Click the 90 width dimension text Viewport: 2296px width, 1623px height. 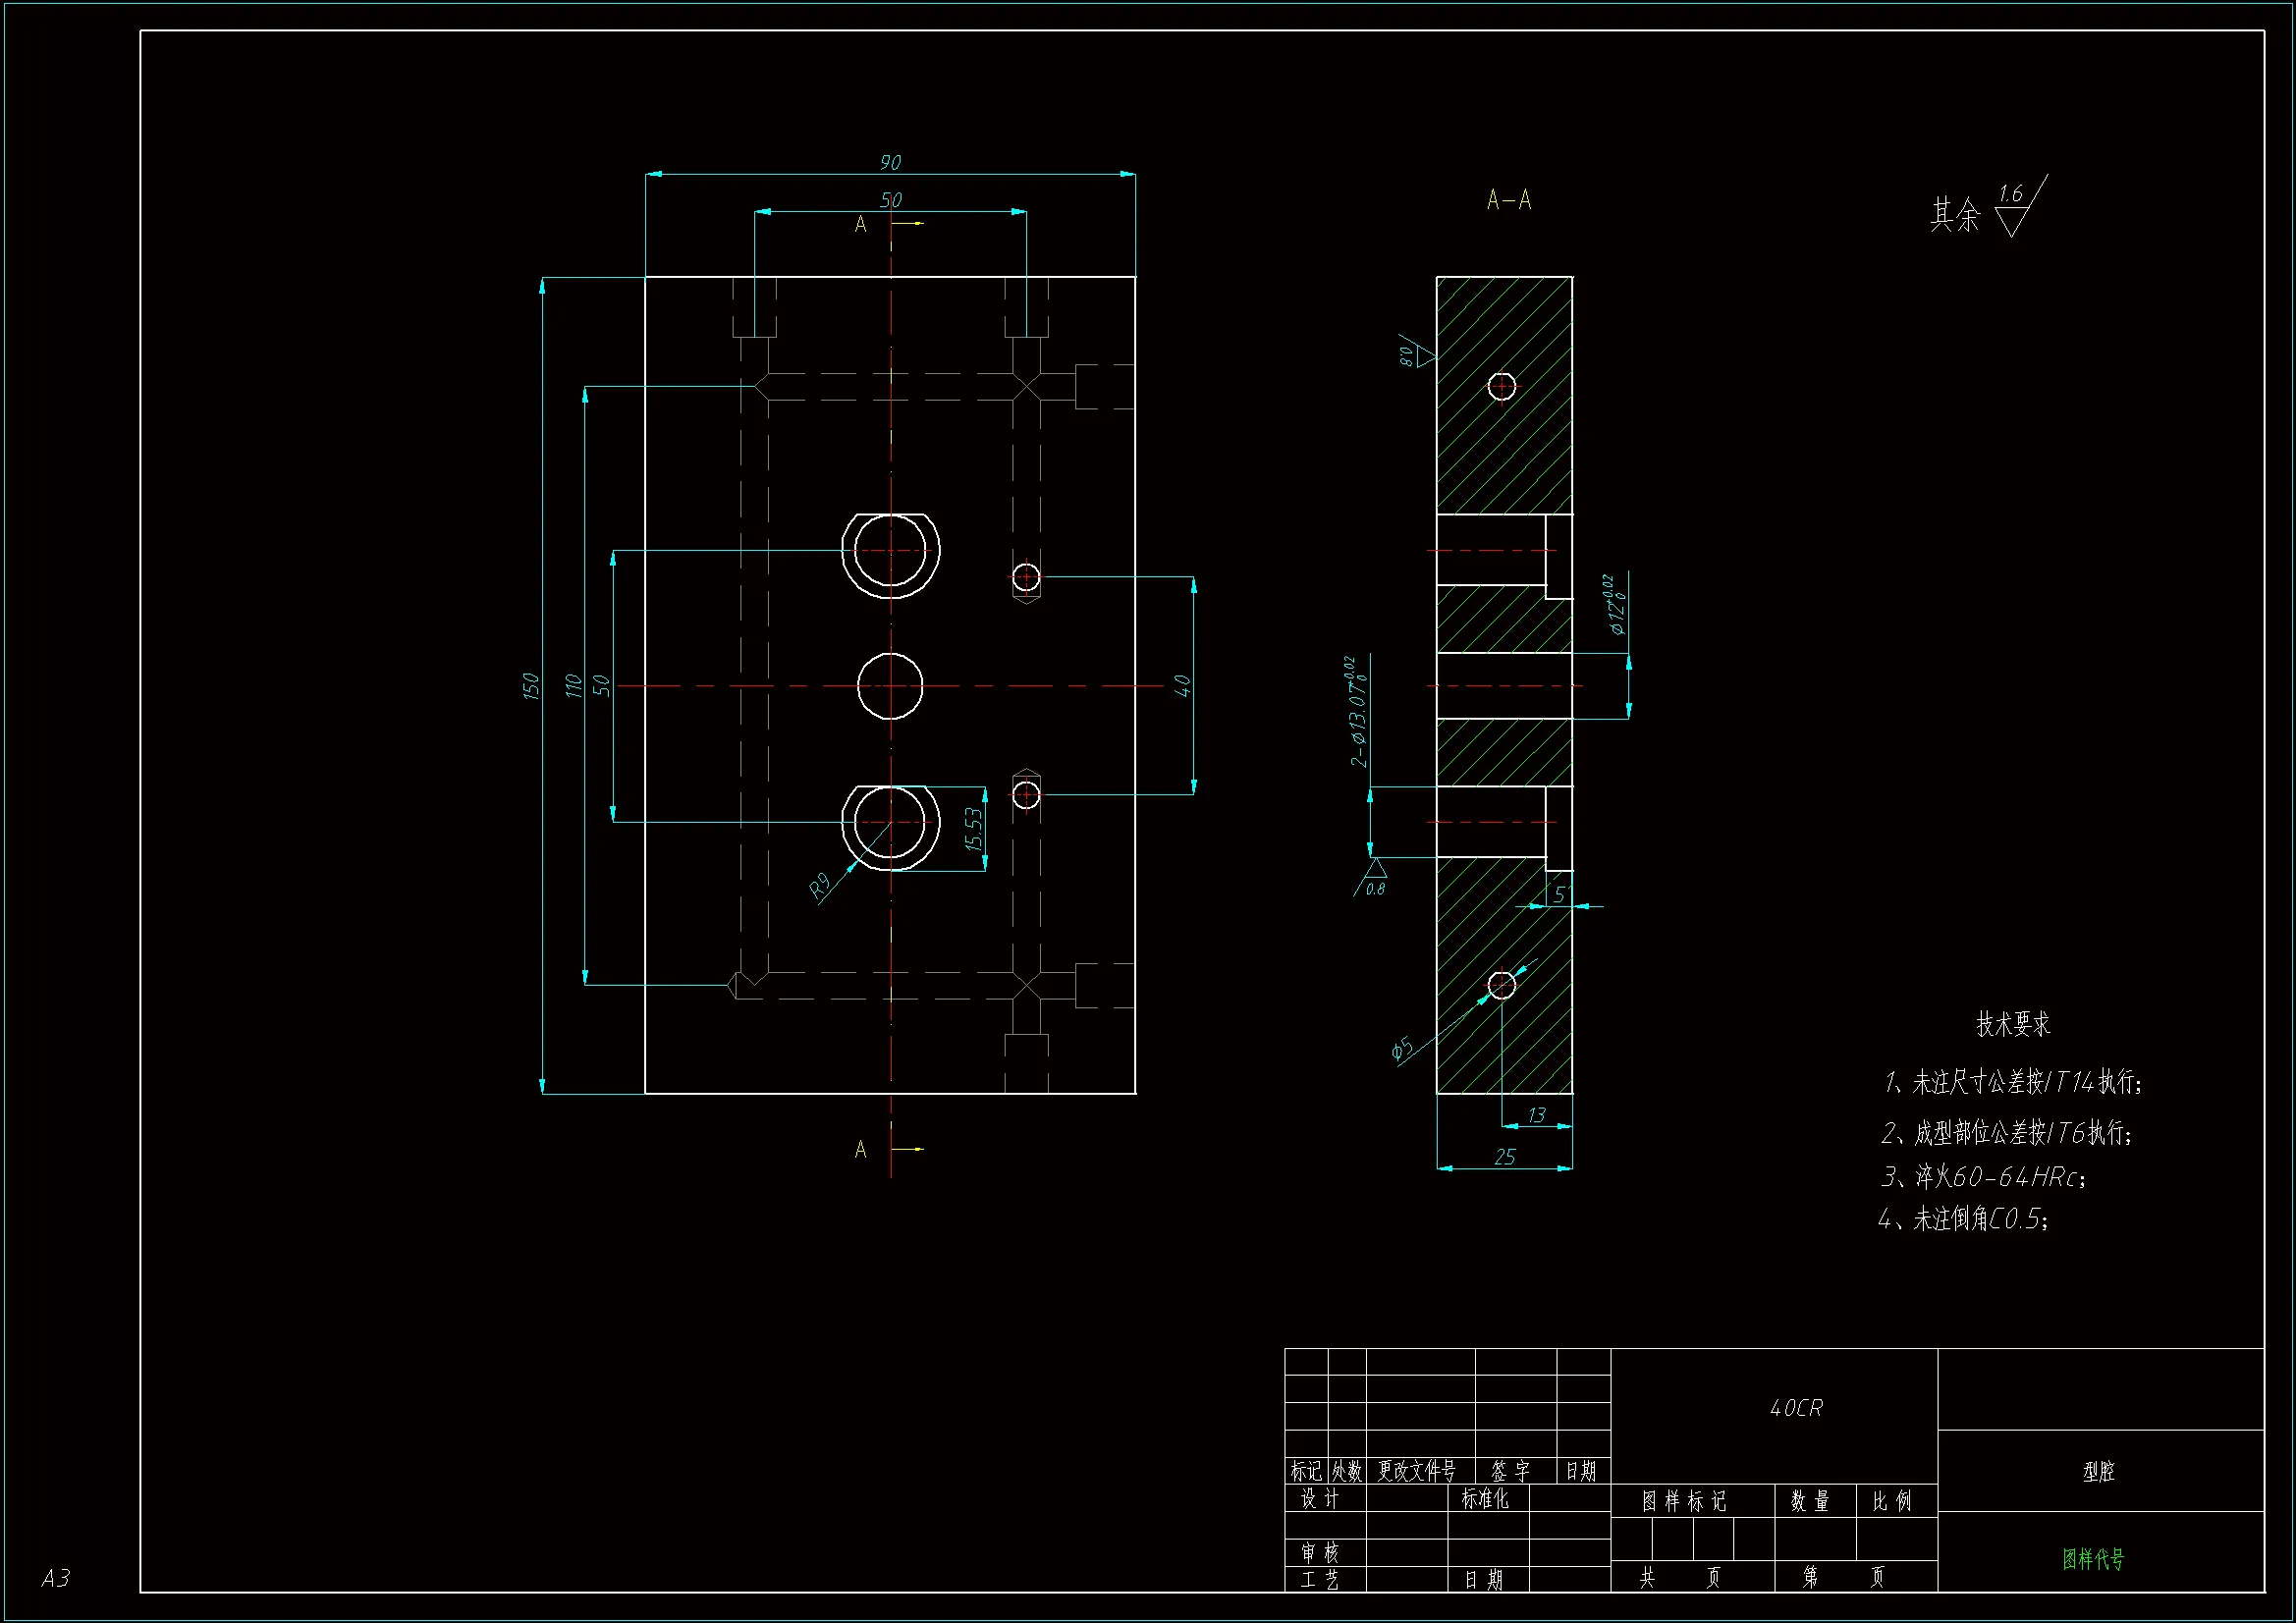pyautogui.click(x=890, y=162)
